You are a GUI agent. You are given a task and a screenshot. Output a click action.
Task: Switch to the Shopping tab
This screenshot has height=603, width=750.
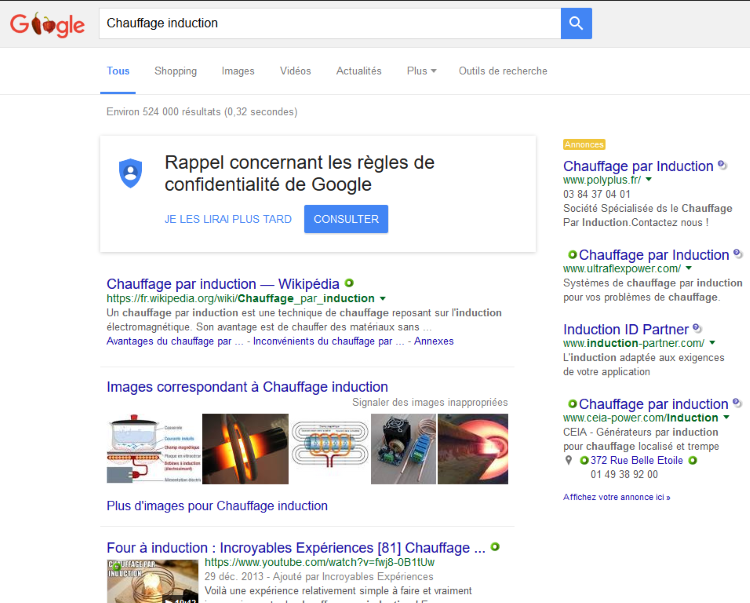[x=176, y=71]
